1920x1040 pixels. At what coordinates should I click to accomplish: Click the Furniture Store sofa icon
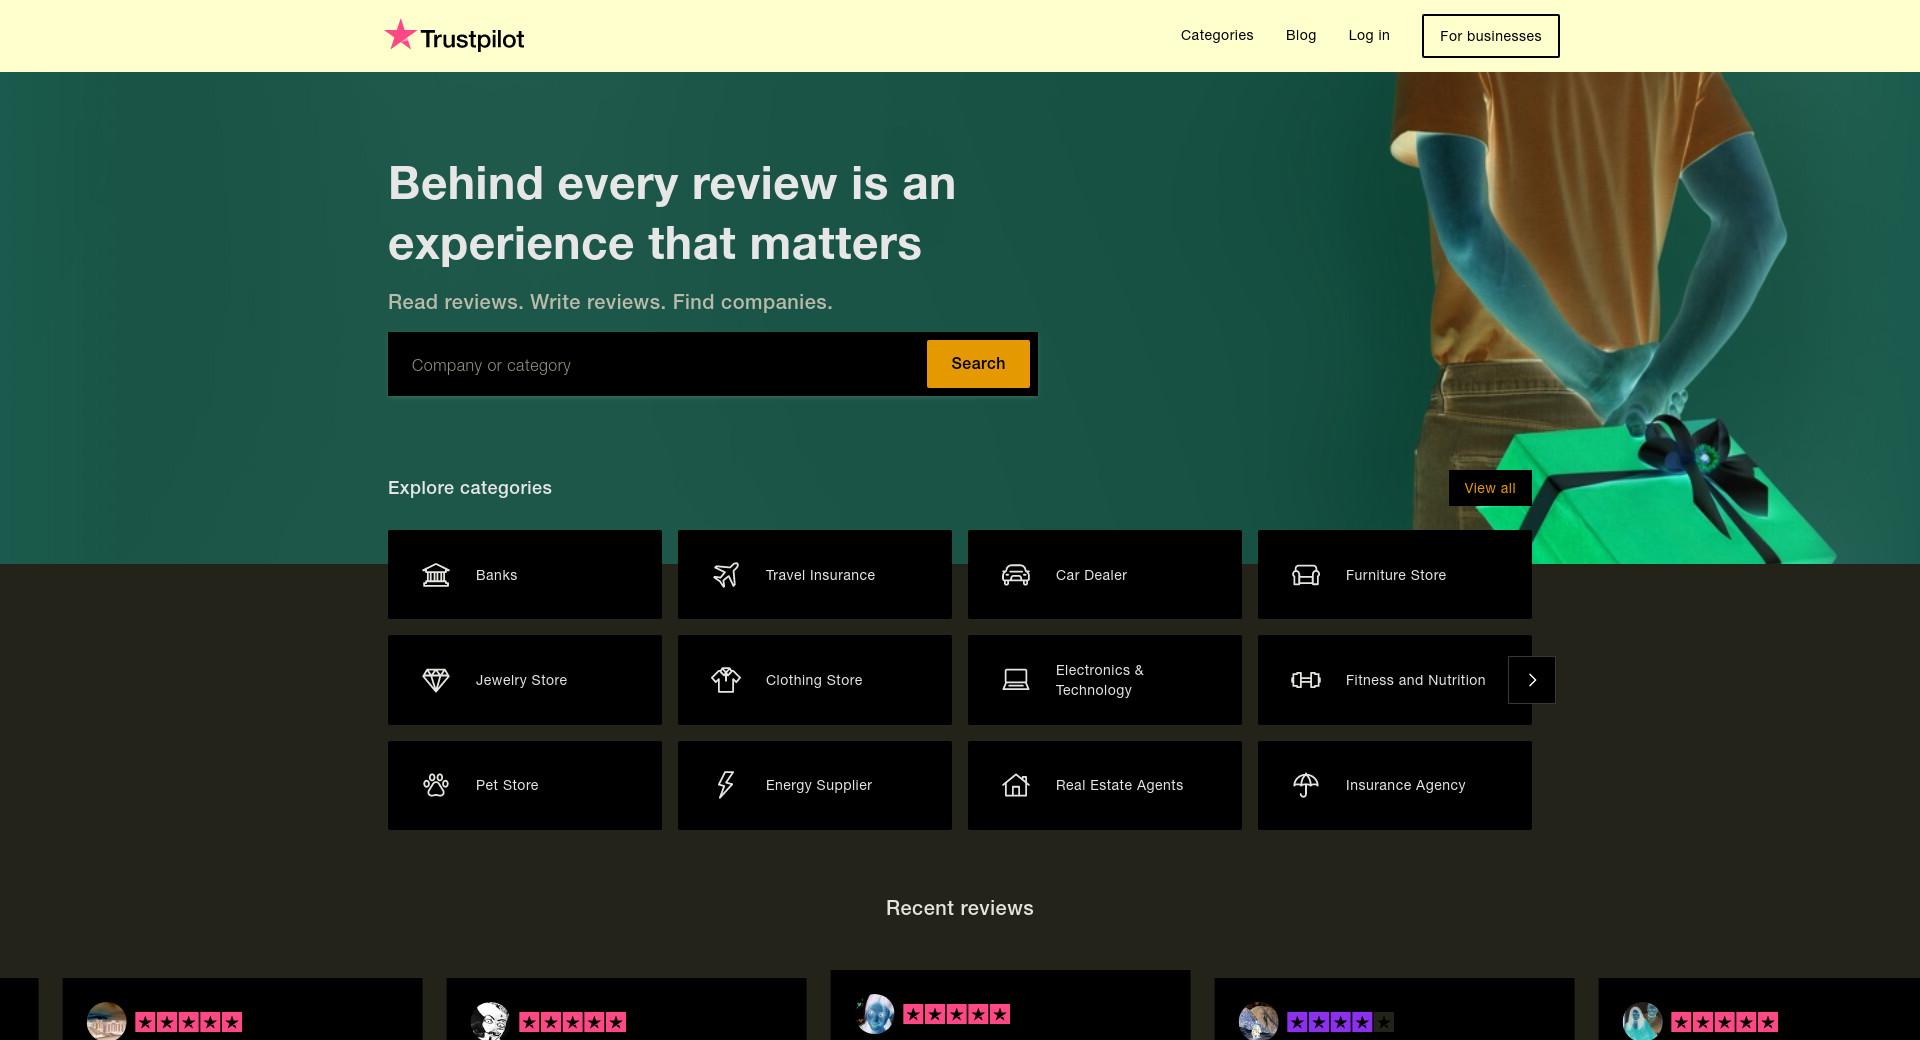(x=1306, y=575)
